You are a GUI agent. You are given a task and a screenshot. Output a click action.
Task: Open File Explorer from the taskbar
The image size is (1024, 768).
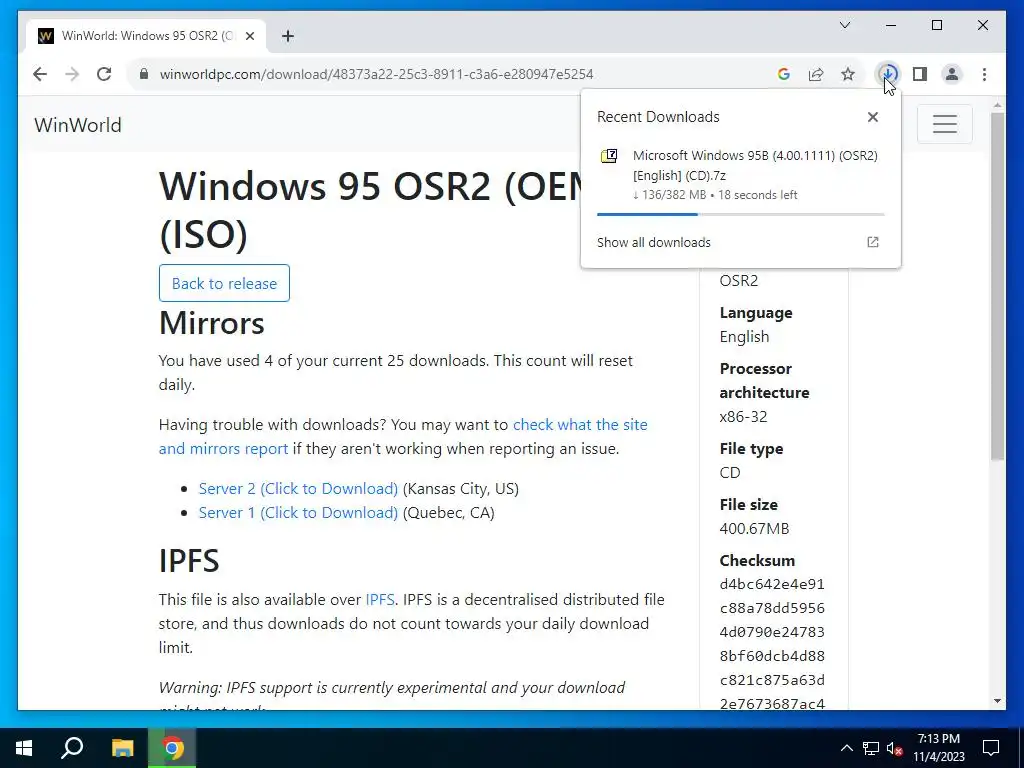coord(122,748)
